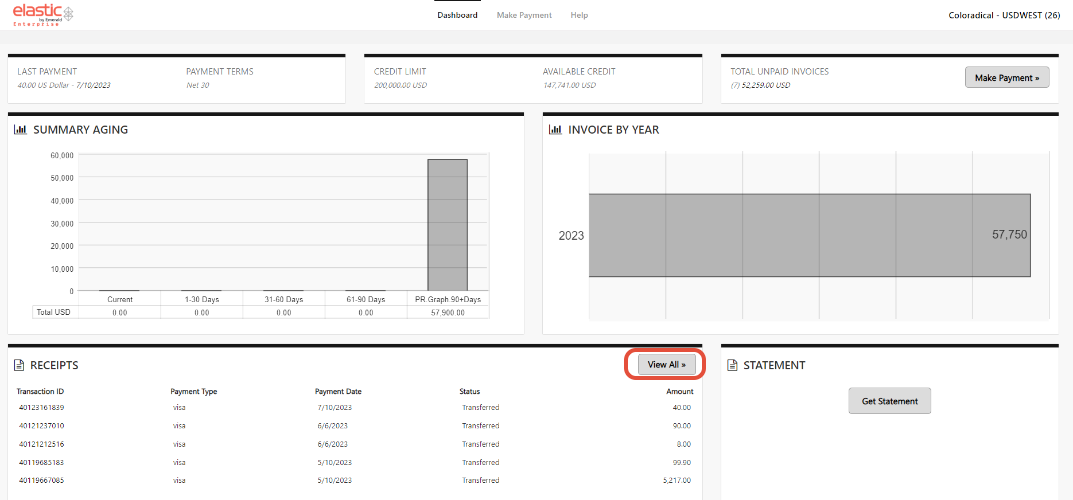Image resolution: width=1073 pixels, height=500 pixels.
Task: Open transaction 40123161839
Action: [41, 408]
